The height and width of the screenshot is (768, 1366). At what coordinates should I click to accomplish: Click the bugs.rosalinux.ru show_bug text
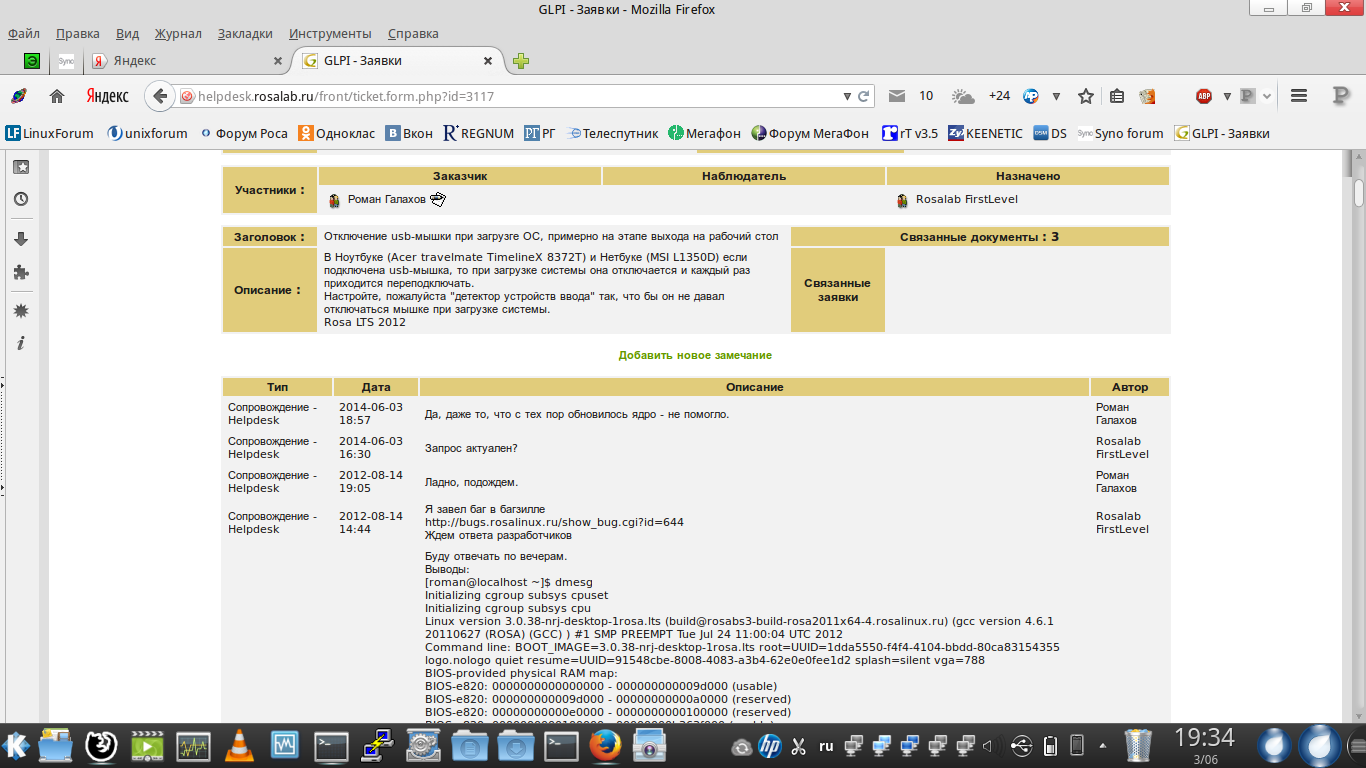[x=554, y=522]
